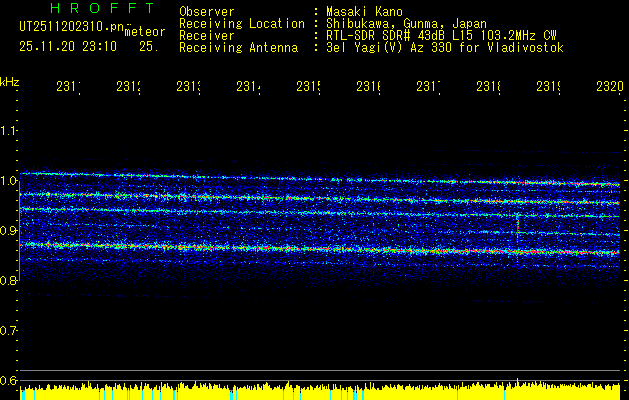Select the filename UT2511202310 text
The height and width of the screenshot is (400, 629).
tap(62, 27)
